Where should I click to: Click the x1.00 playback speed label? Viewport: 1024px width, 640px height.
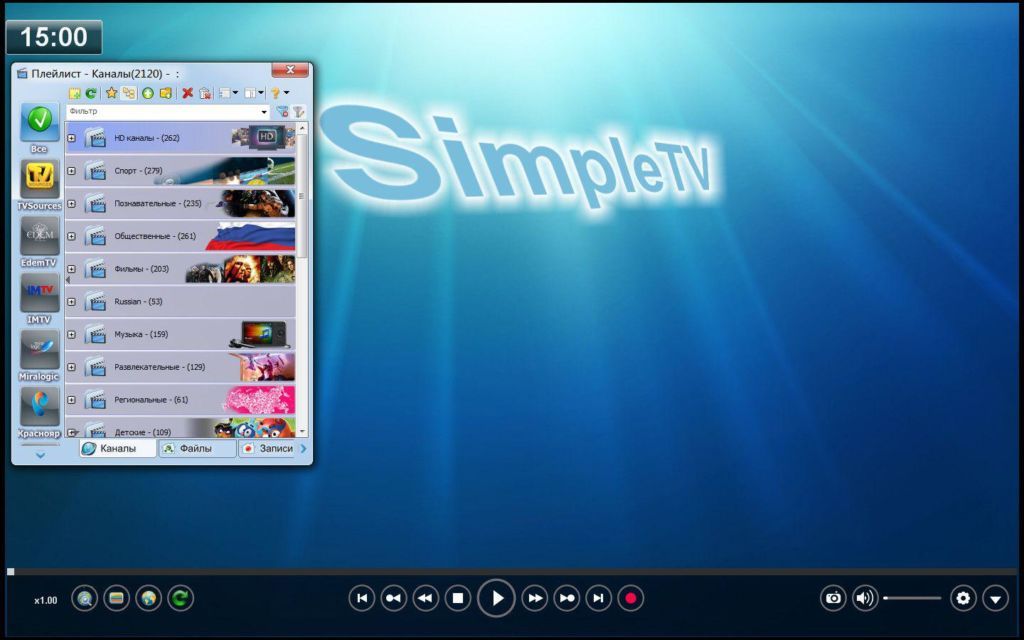point(46,600)
